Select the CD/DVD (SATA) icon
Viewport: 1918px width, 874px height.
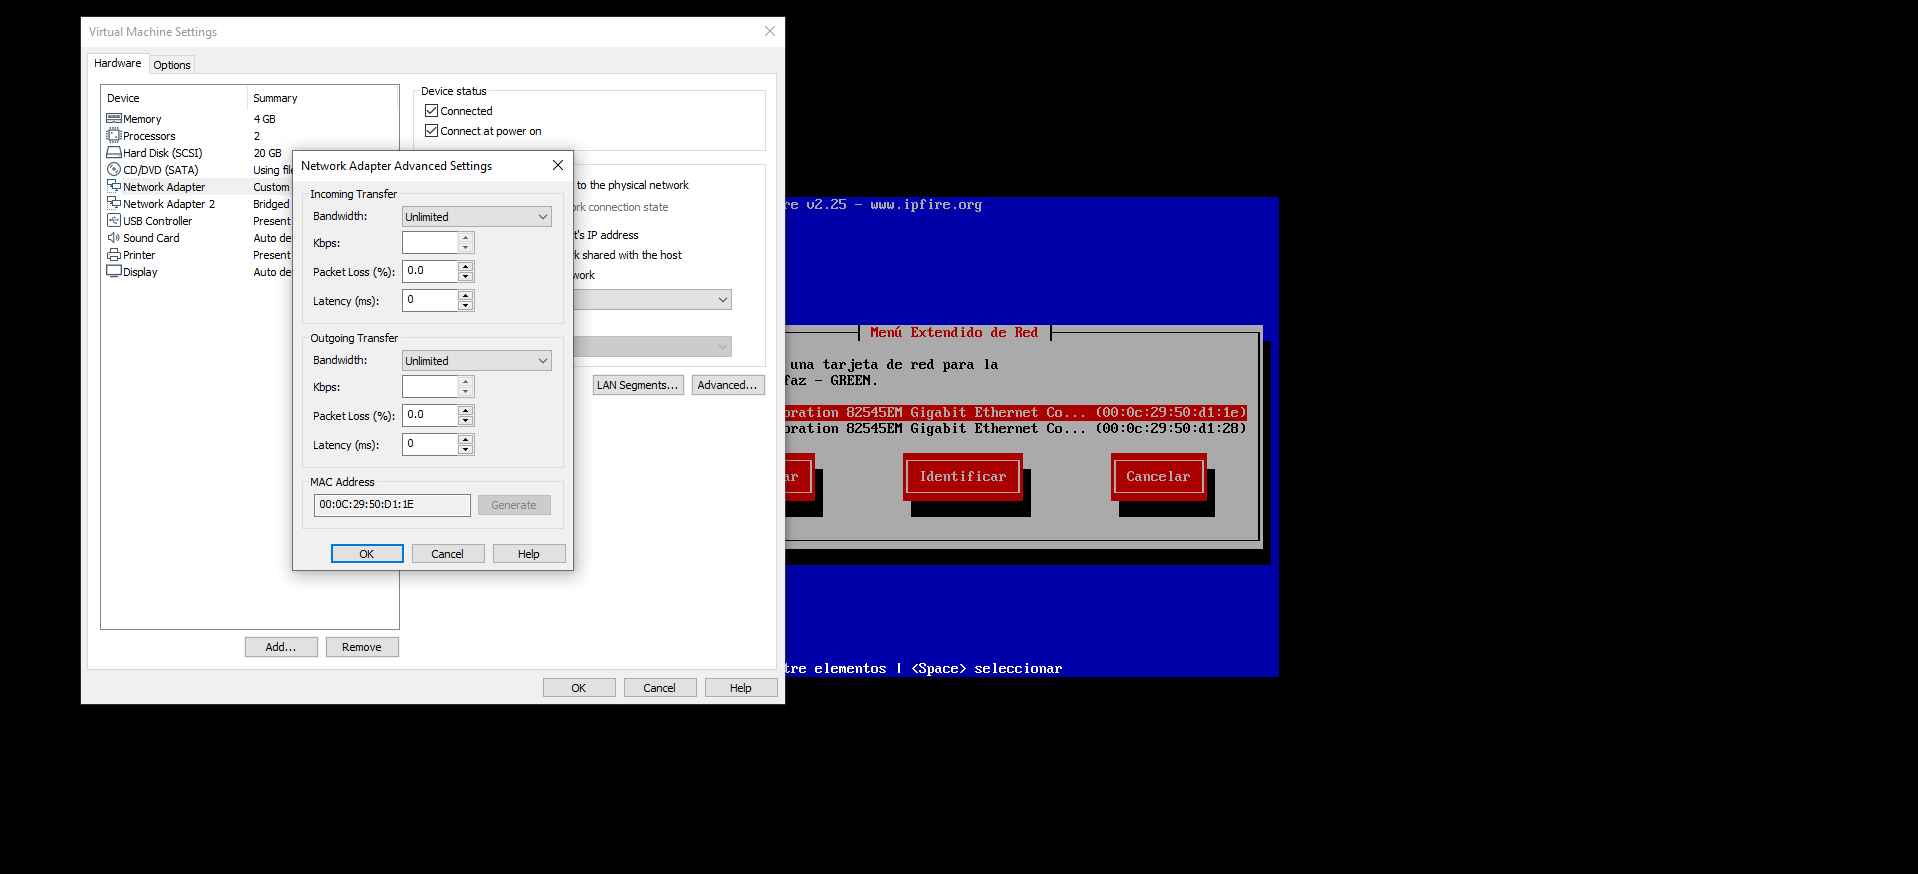point(114,170)
